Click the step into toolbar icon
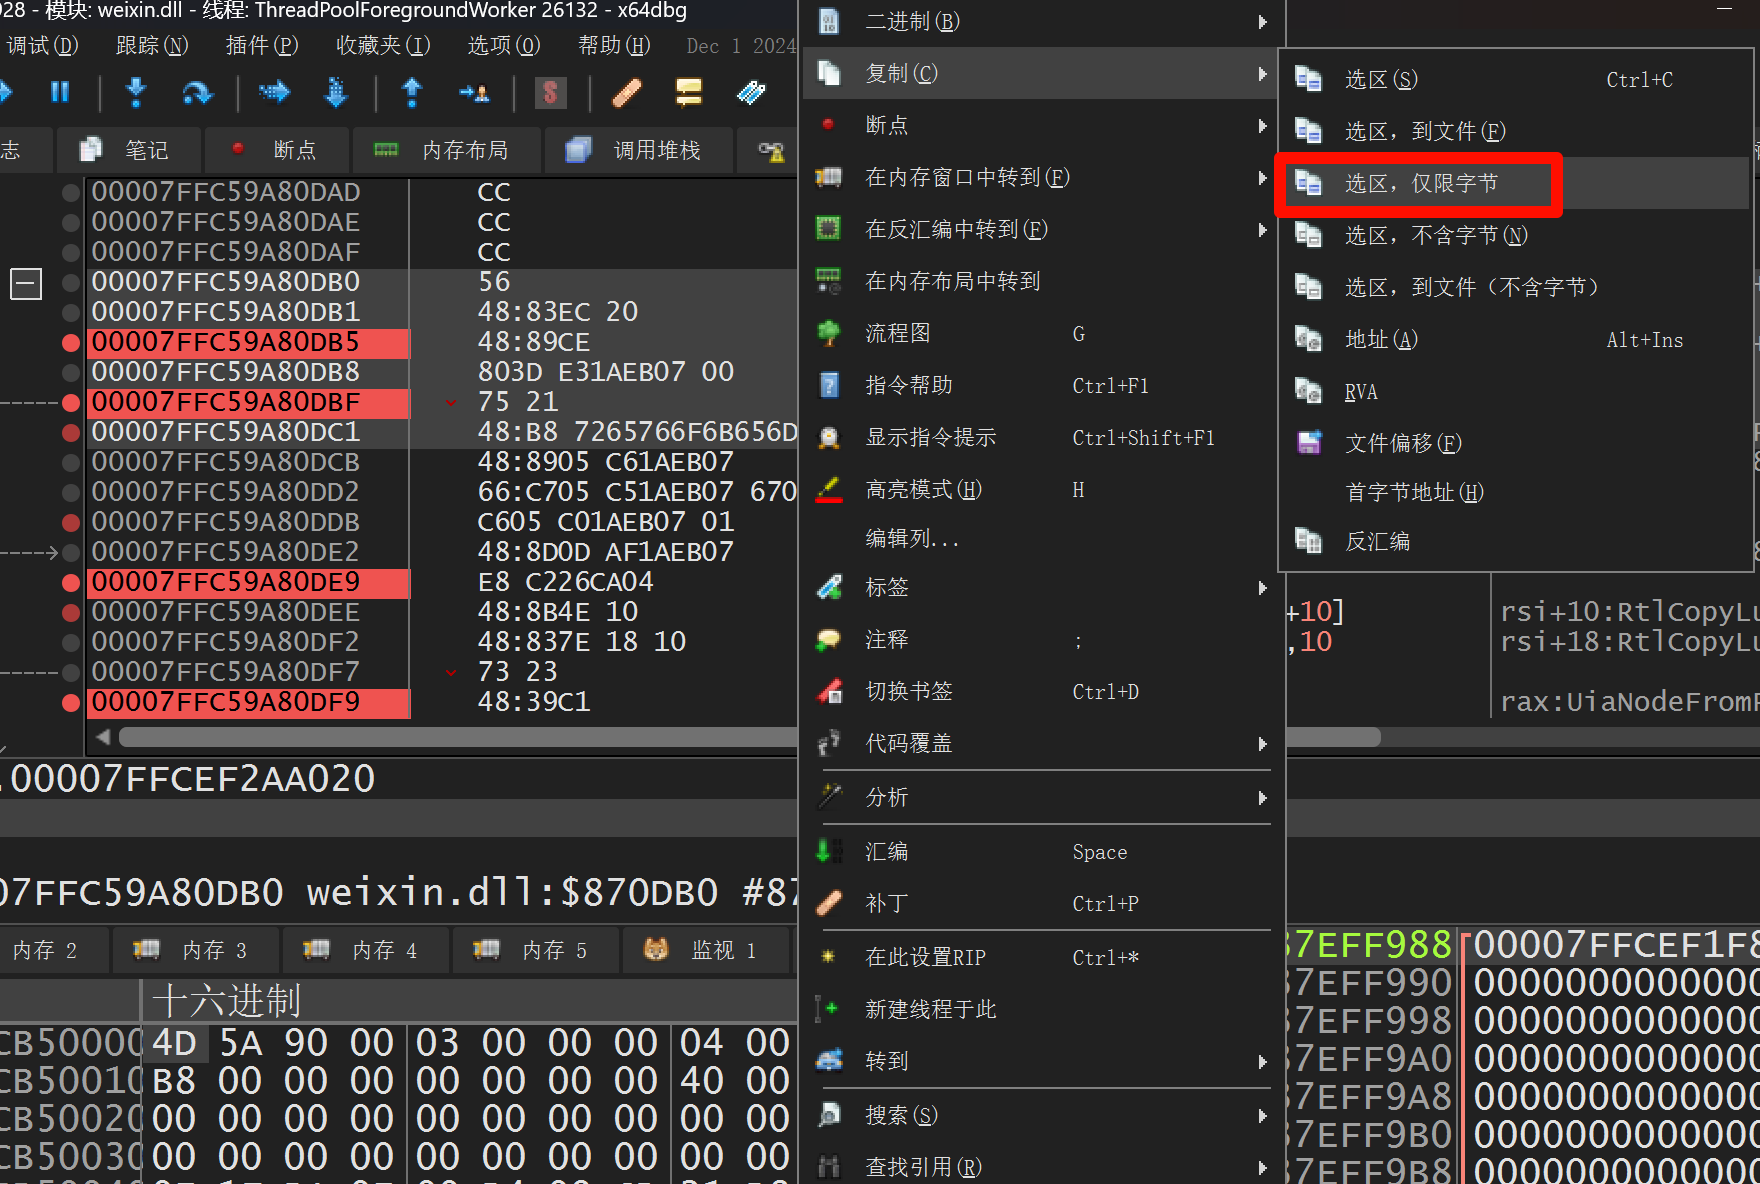The width and height of the screenshot is (1760, 1184). [136, 93]
